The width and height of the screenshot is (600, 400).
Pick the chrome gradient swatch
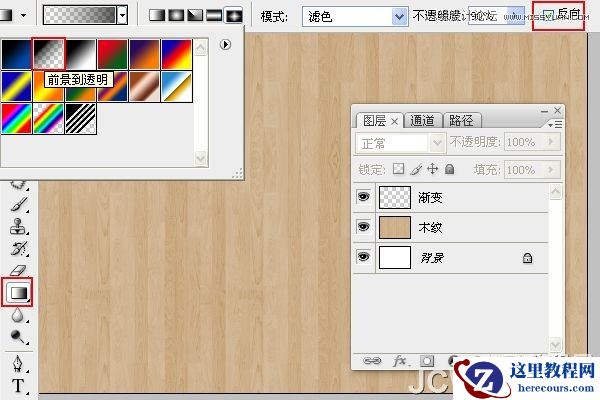click(177, 87)
